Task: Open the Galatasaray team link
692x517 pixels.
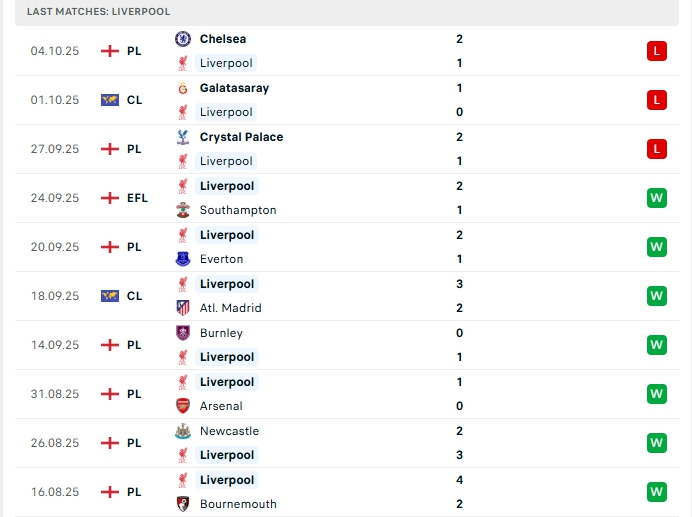Action: (234, 88)
